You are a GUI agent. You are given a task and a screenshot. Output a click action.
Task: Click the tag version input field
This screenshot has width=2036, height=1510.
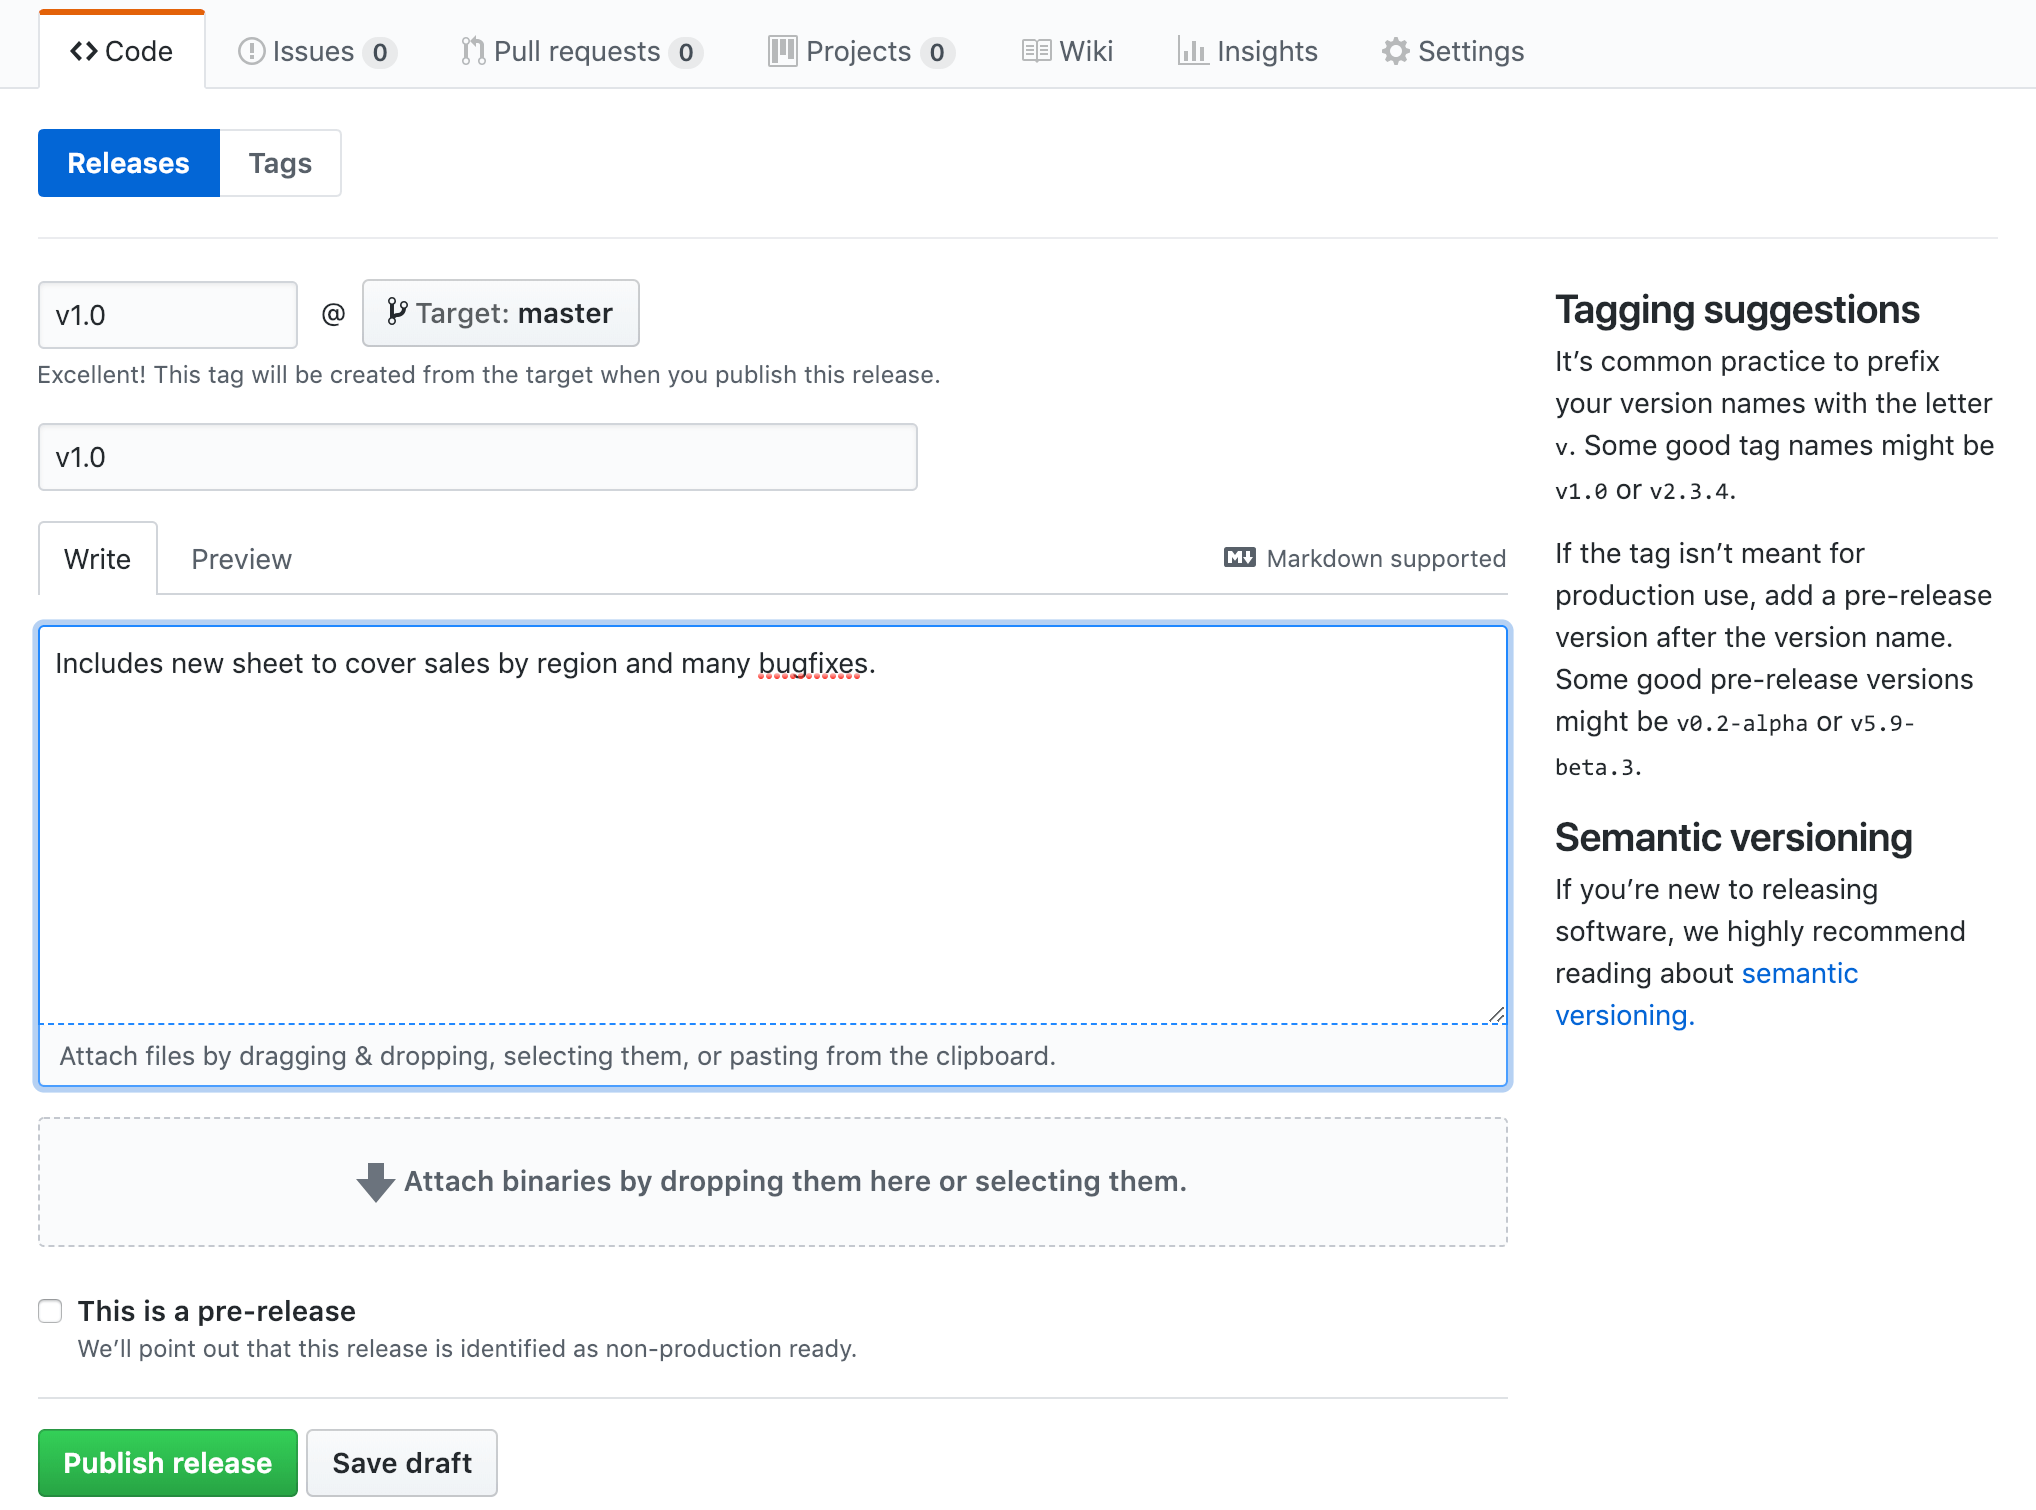coord(167,315)
